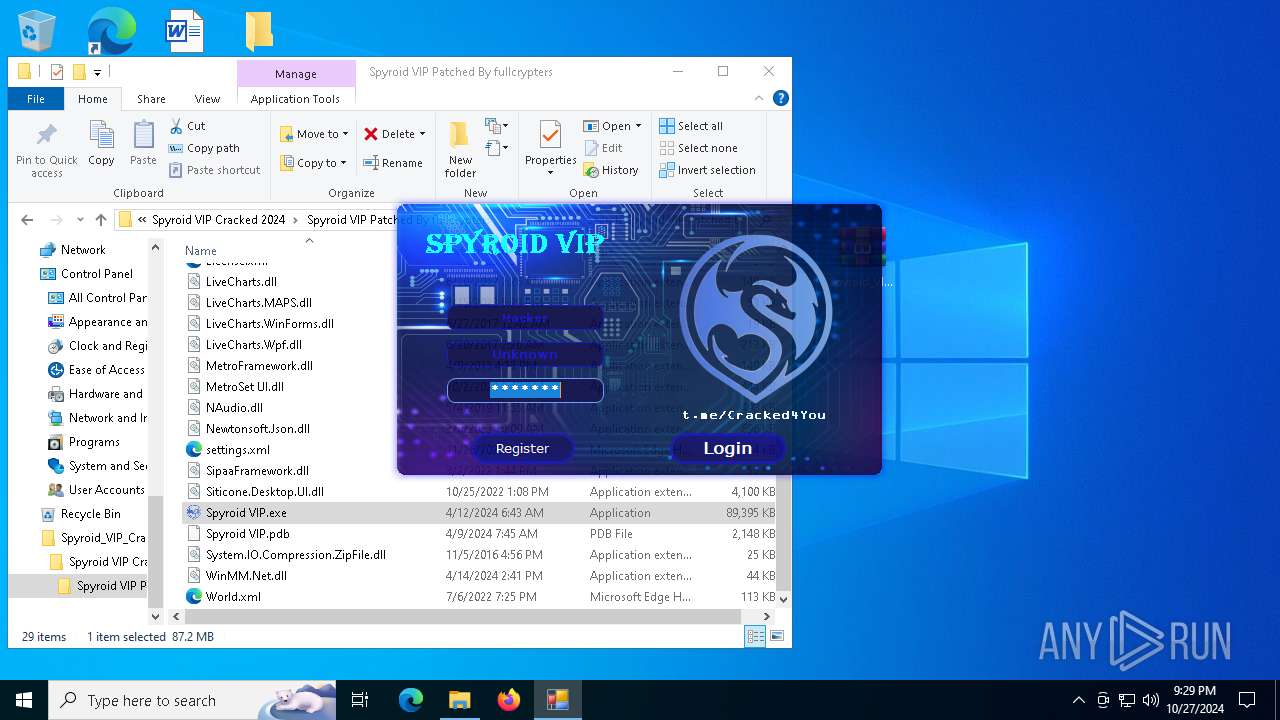Expand the Copy to dropdown
Viewport: 1280px width, 720px height.
(343, 163)
